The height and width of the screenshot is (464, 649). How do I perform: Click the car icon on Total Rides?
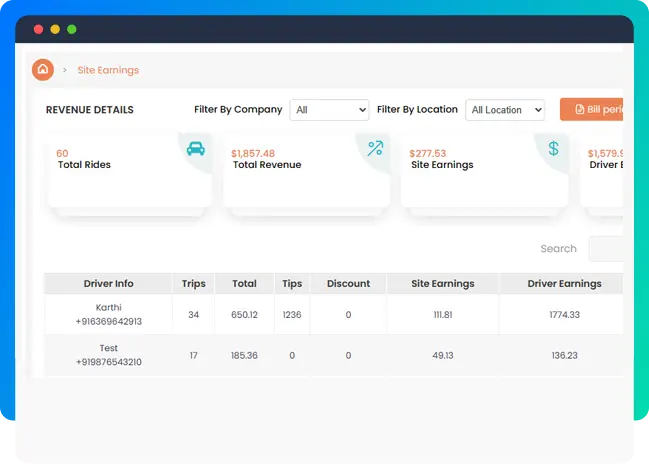pyautogui.click(x=196, y=148)
